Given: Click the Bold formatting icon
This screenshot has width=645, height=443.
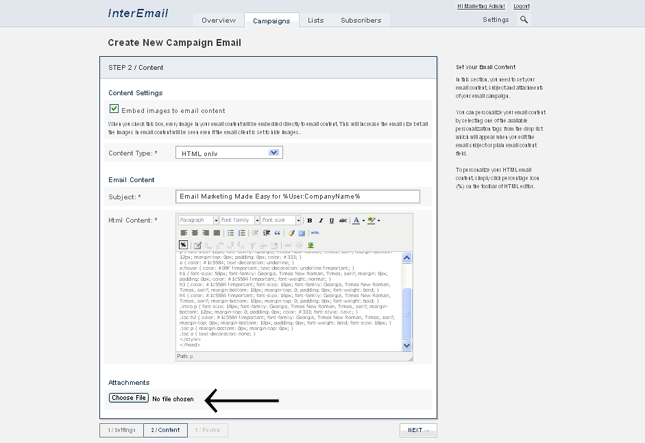Looking at the screenshot, I should (x=310, y=220).
